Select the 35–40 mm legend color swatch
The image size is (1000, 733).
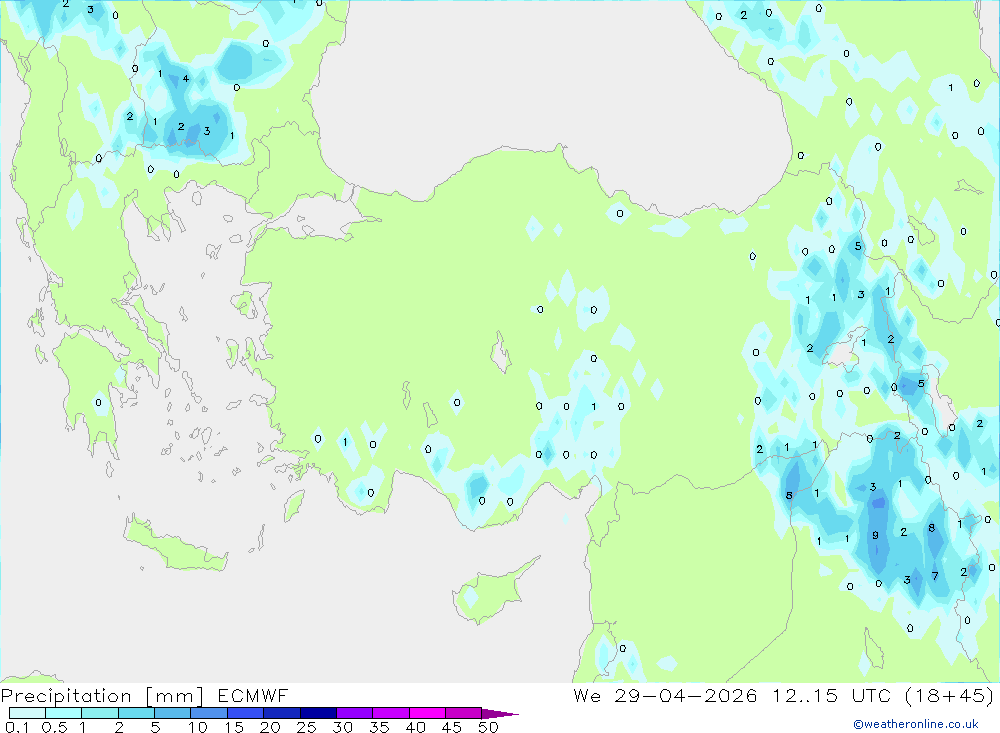[391, 713]
